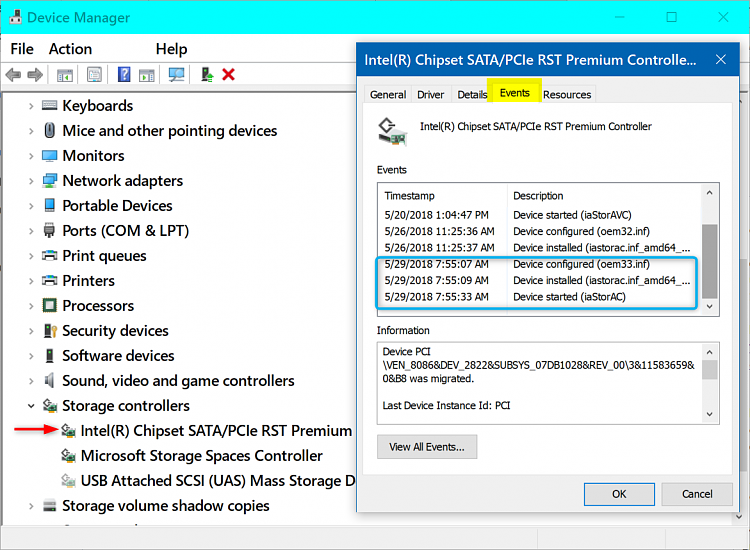Click the Printers category icon

click(49, 280)
